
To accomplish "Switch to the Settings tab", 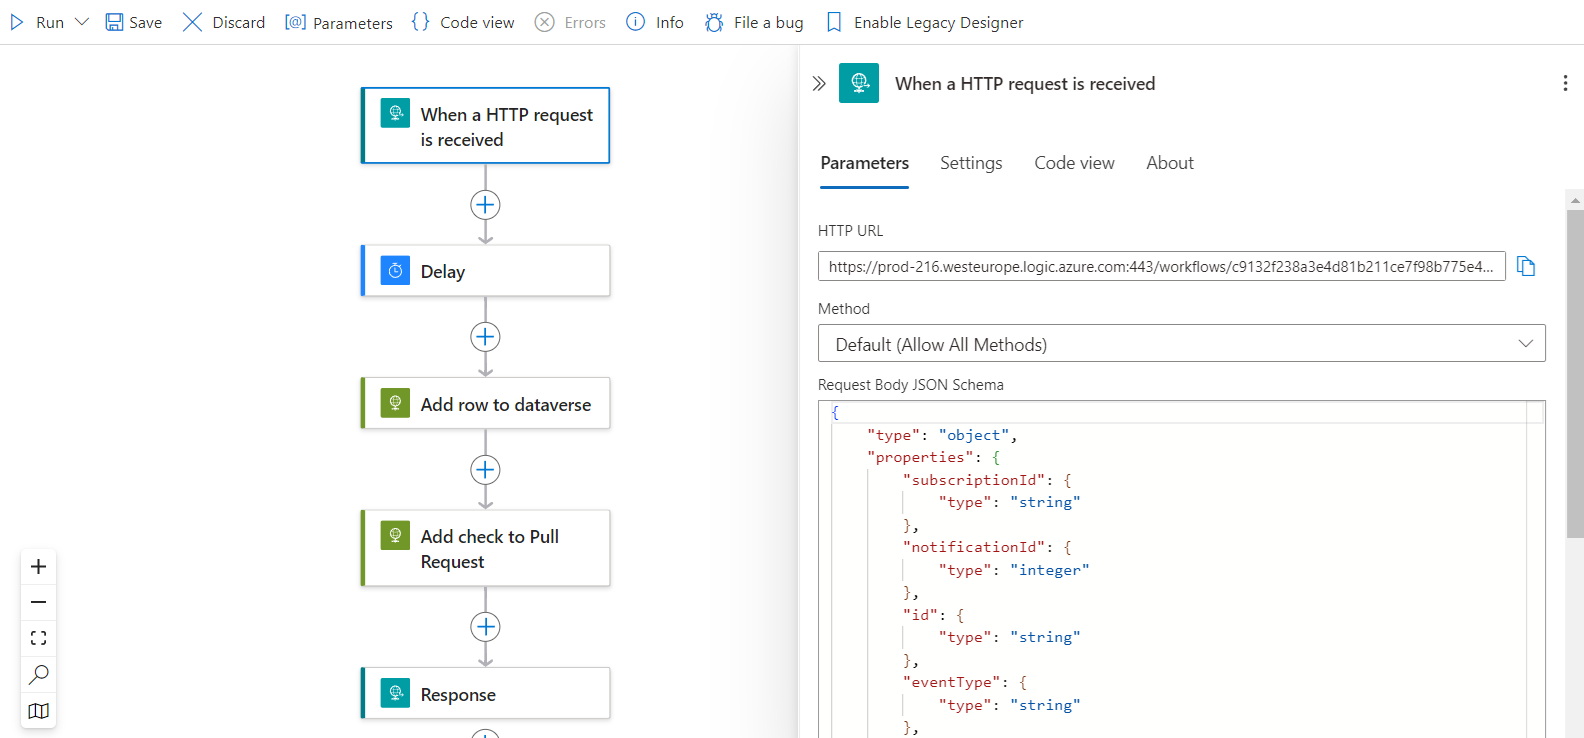I will [971, 163].
